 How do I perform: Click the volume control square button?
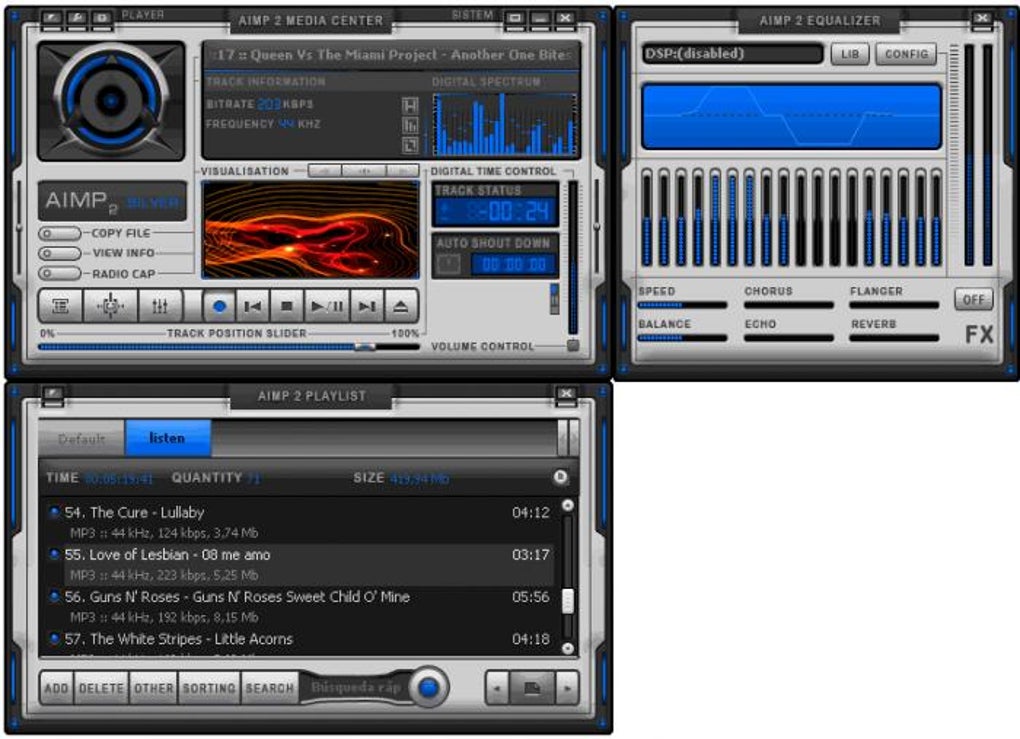pos(572,345)
